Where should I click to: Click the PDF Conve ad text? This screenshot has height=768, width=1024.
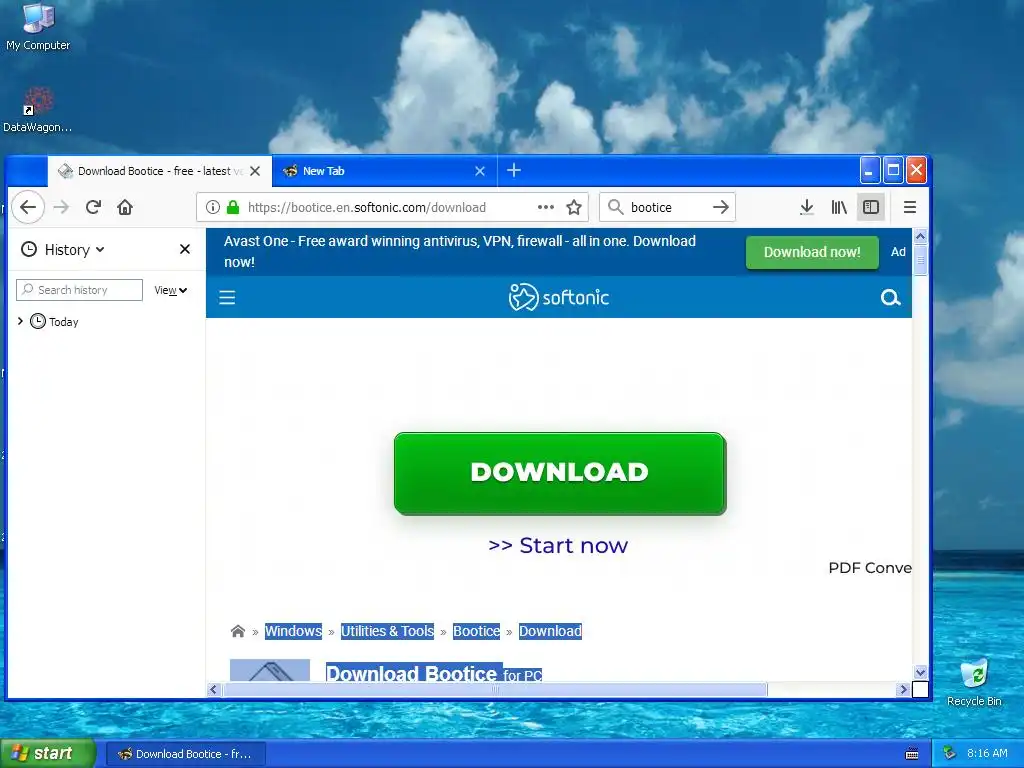point(870,568)
